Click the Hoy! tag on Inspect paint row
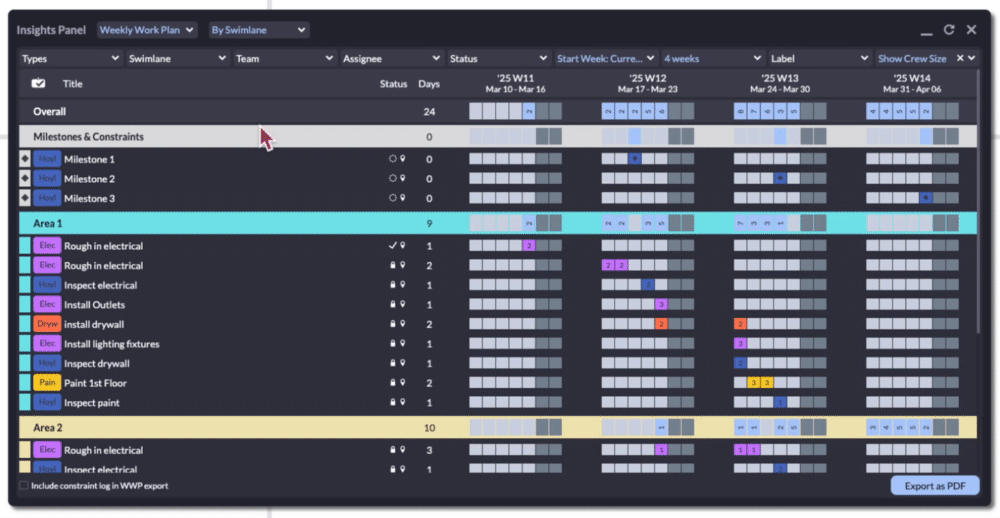 (x=47, y=403)
